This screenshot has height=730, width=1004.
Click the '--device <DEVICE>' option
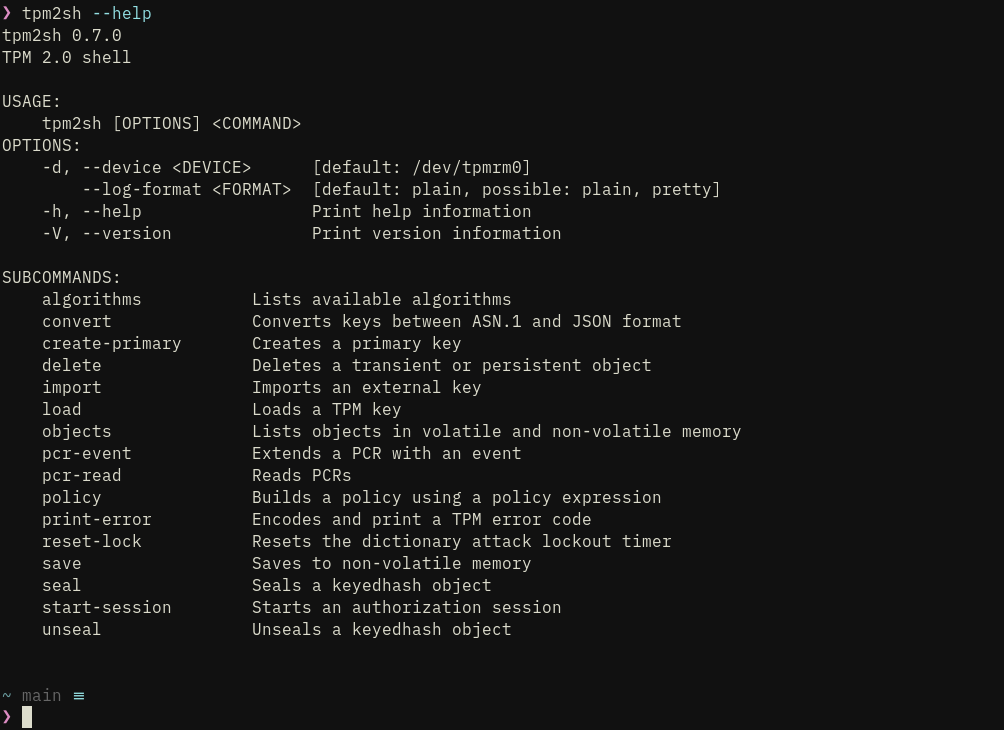(x=166, y=168)
